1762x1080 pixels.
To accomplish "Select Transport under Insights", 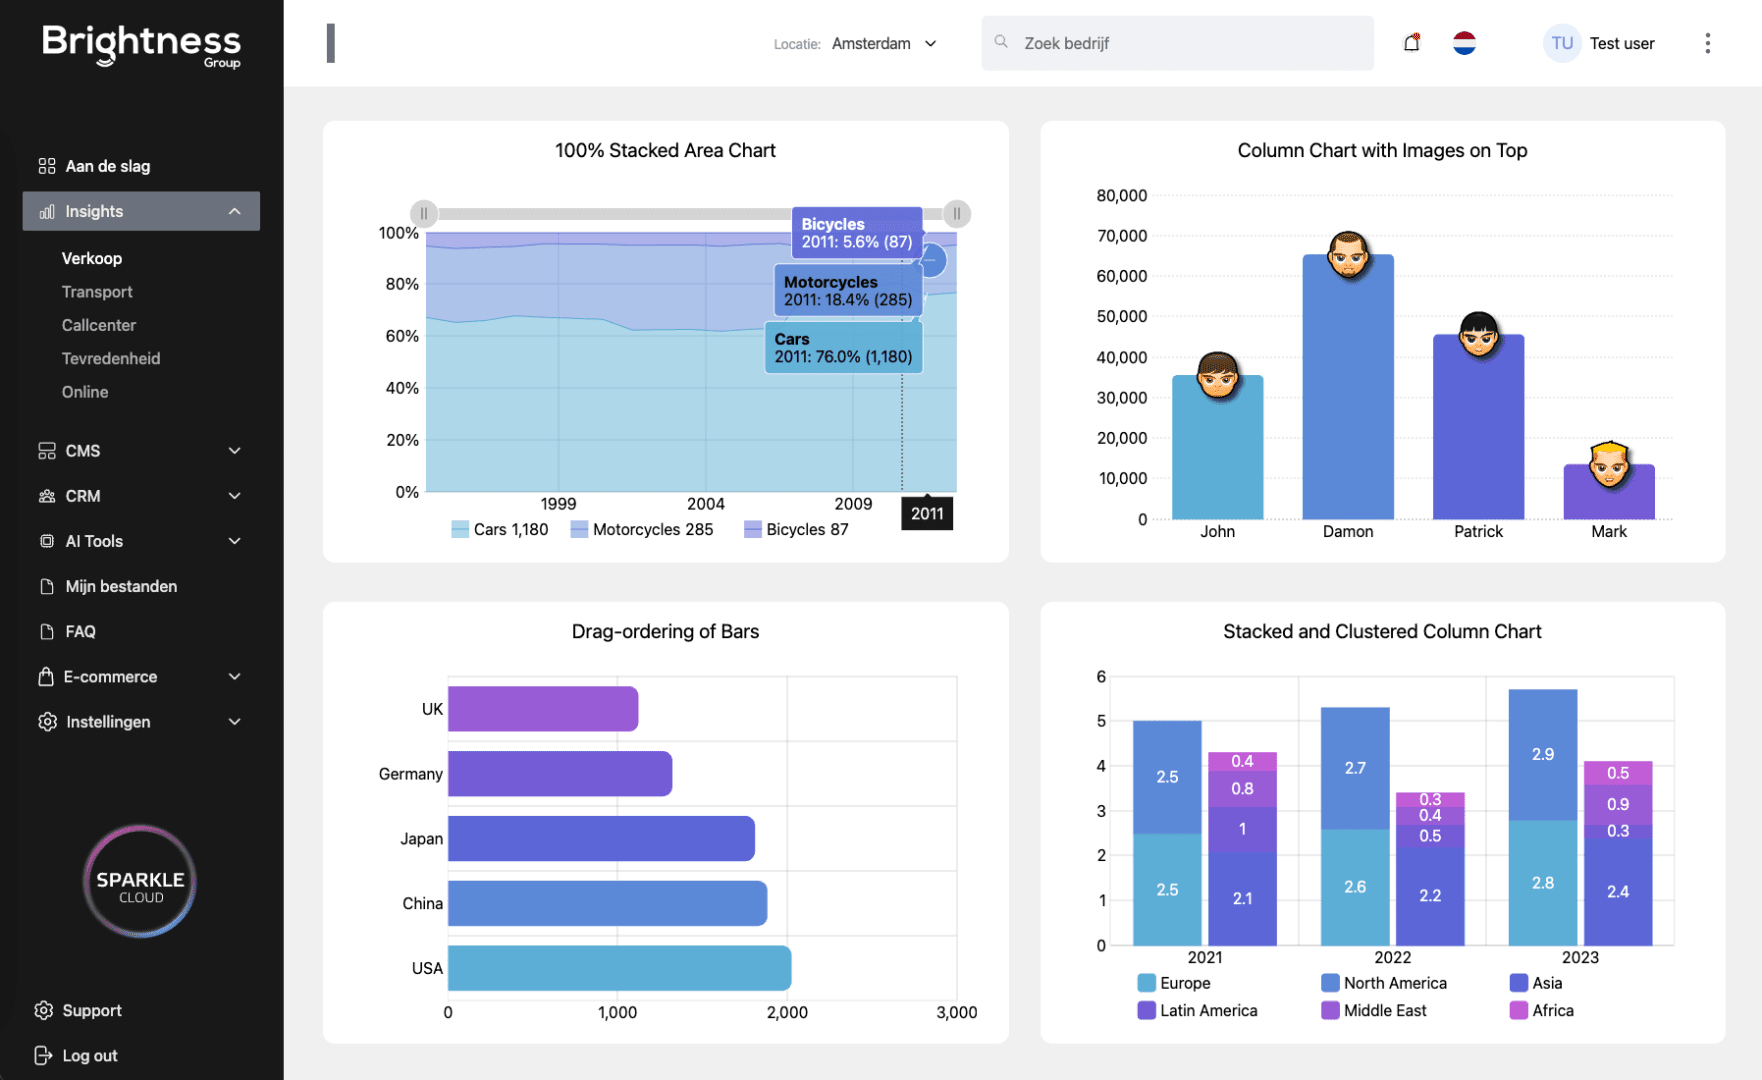I will [x=97, y=291].
